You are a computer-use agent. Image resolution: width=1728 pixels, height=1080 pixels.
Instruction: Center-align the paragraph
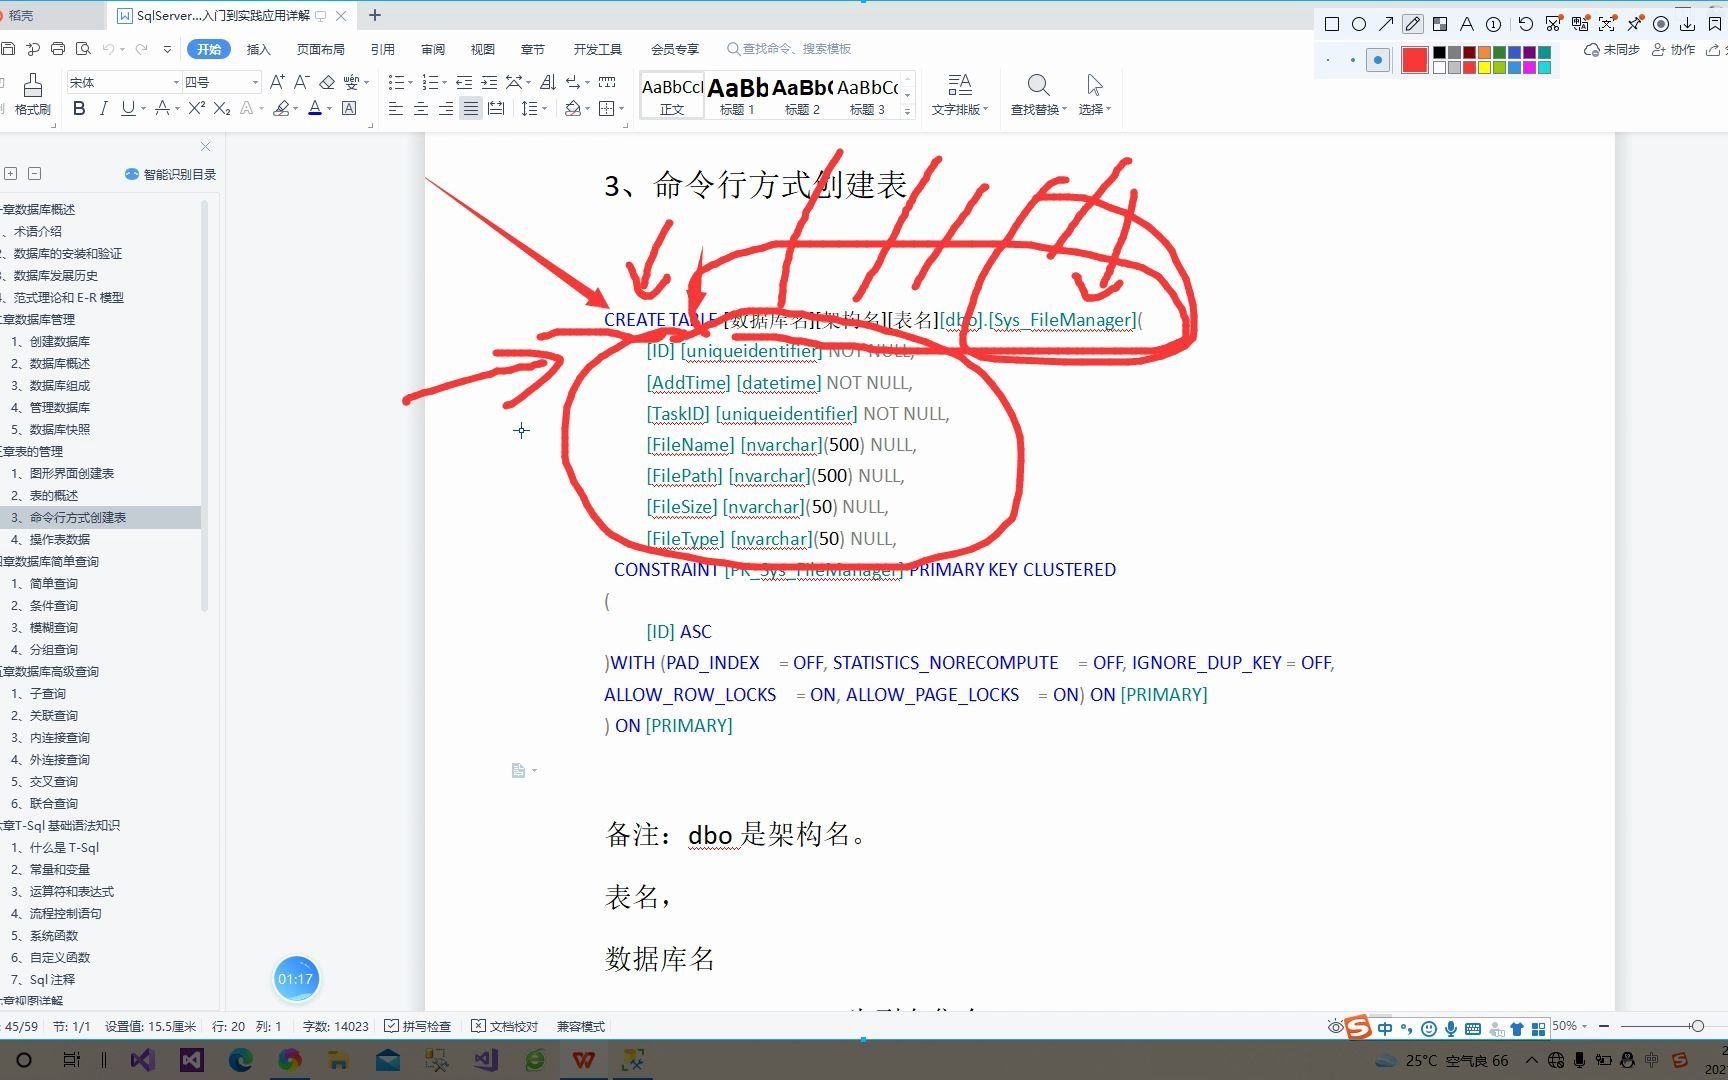point(421,108)
